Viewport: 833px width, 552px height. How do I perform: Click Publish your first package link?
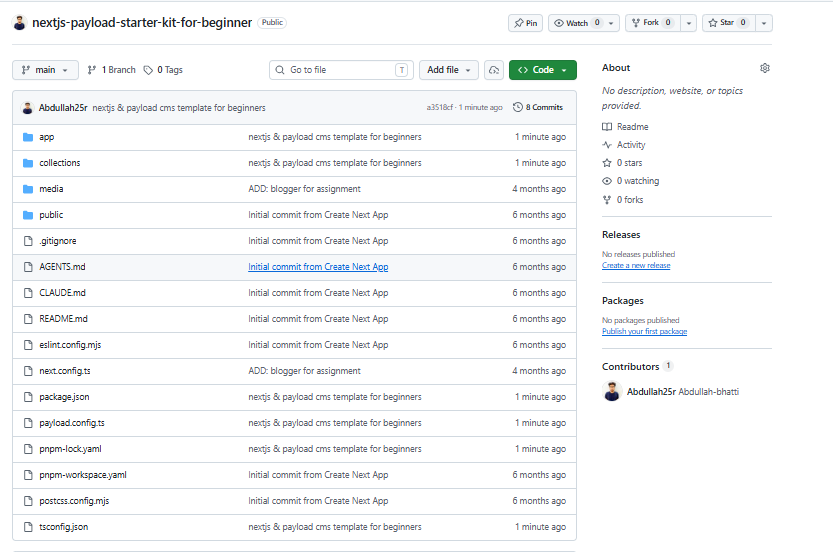(644, 332)
